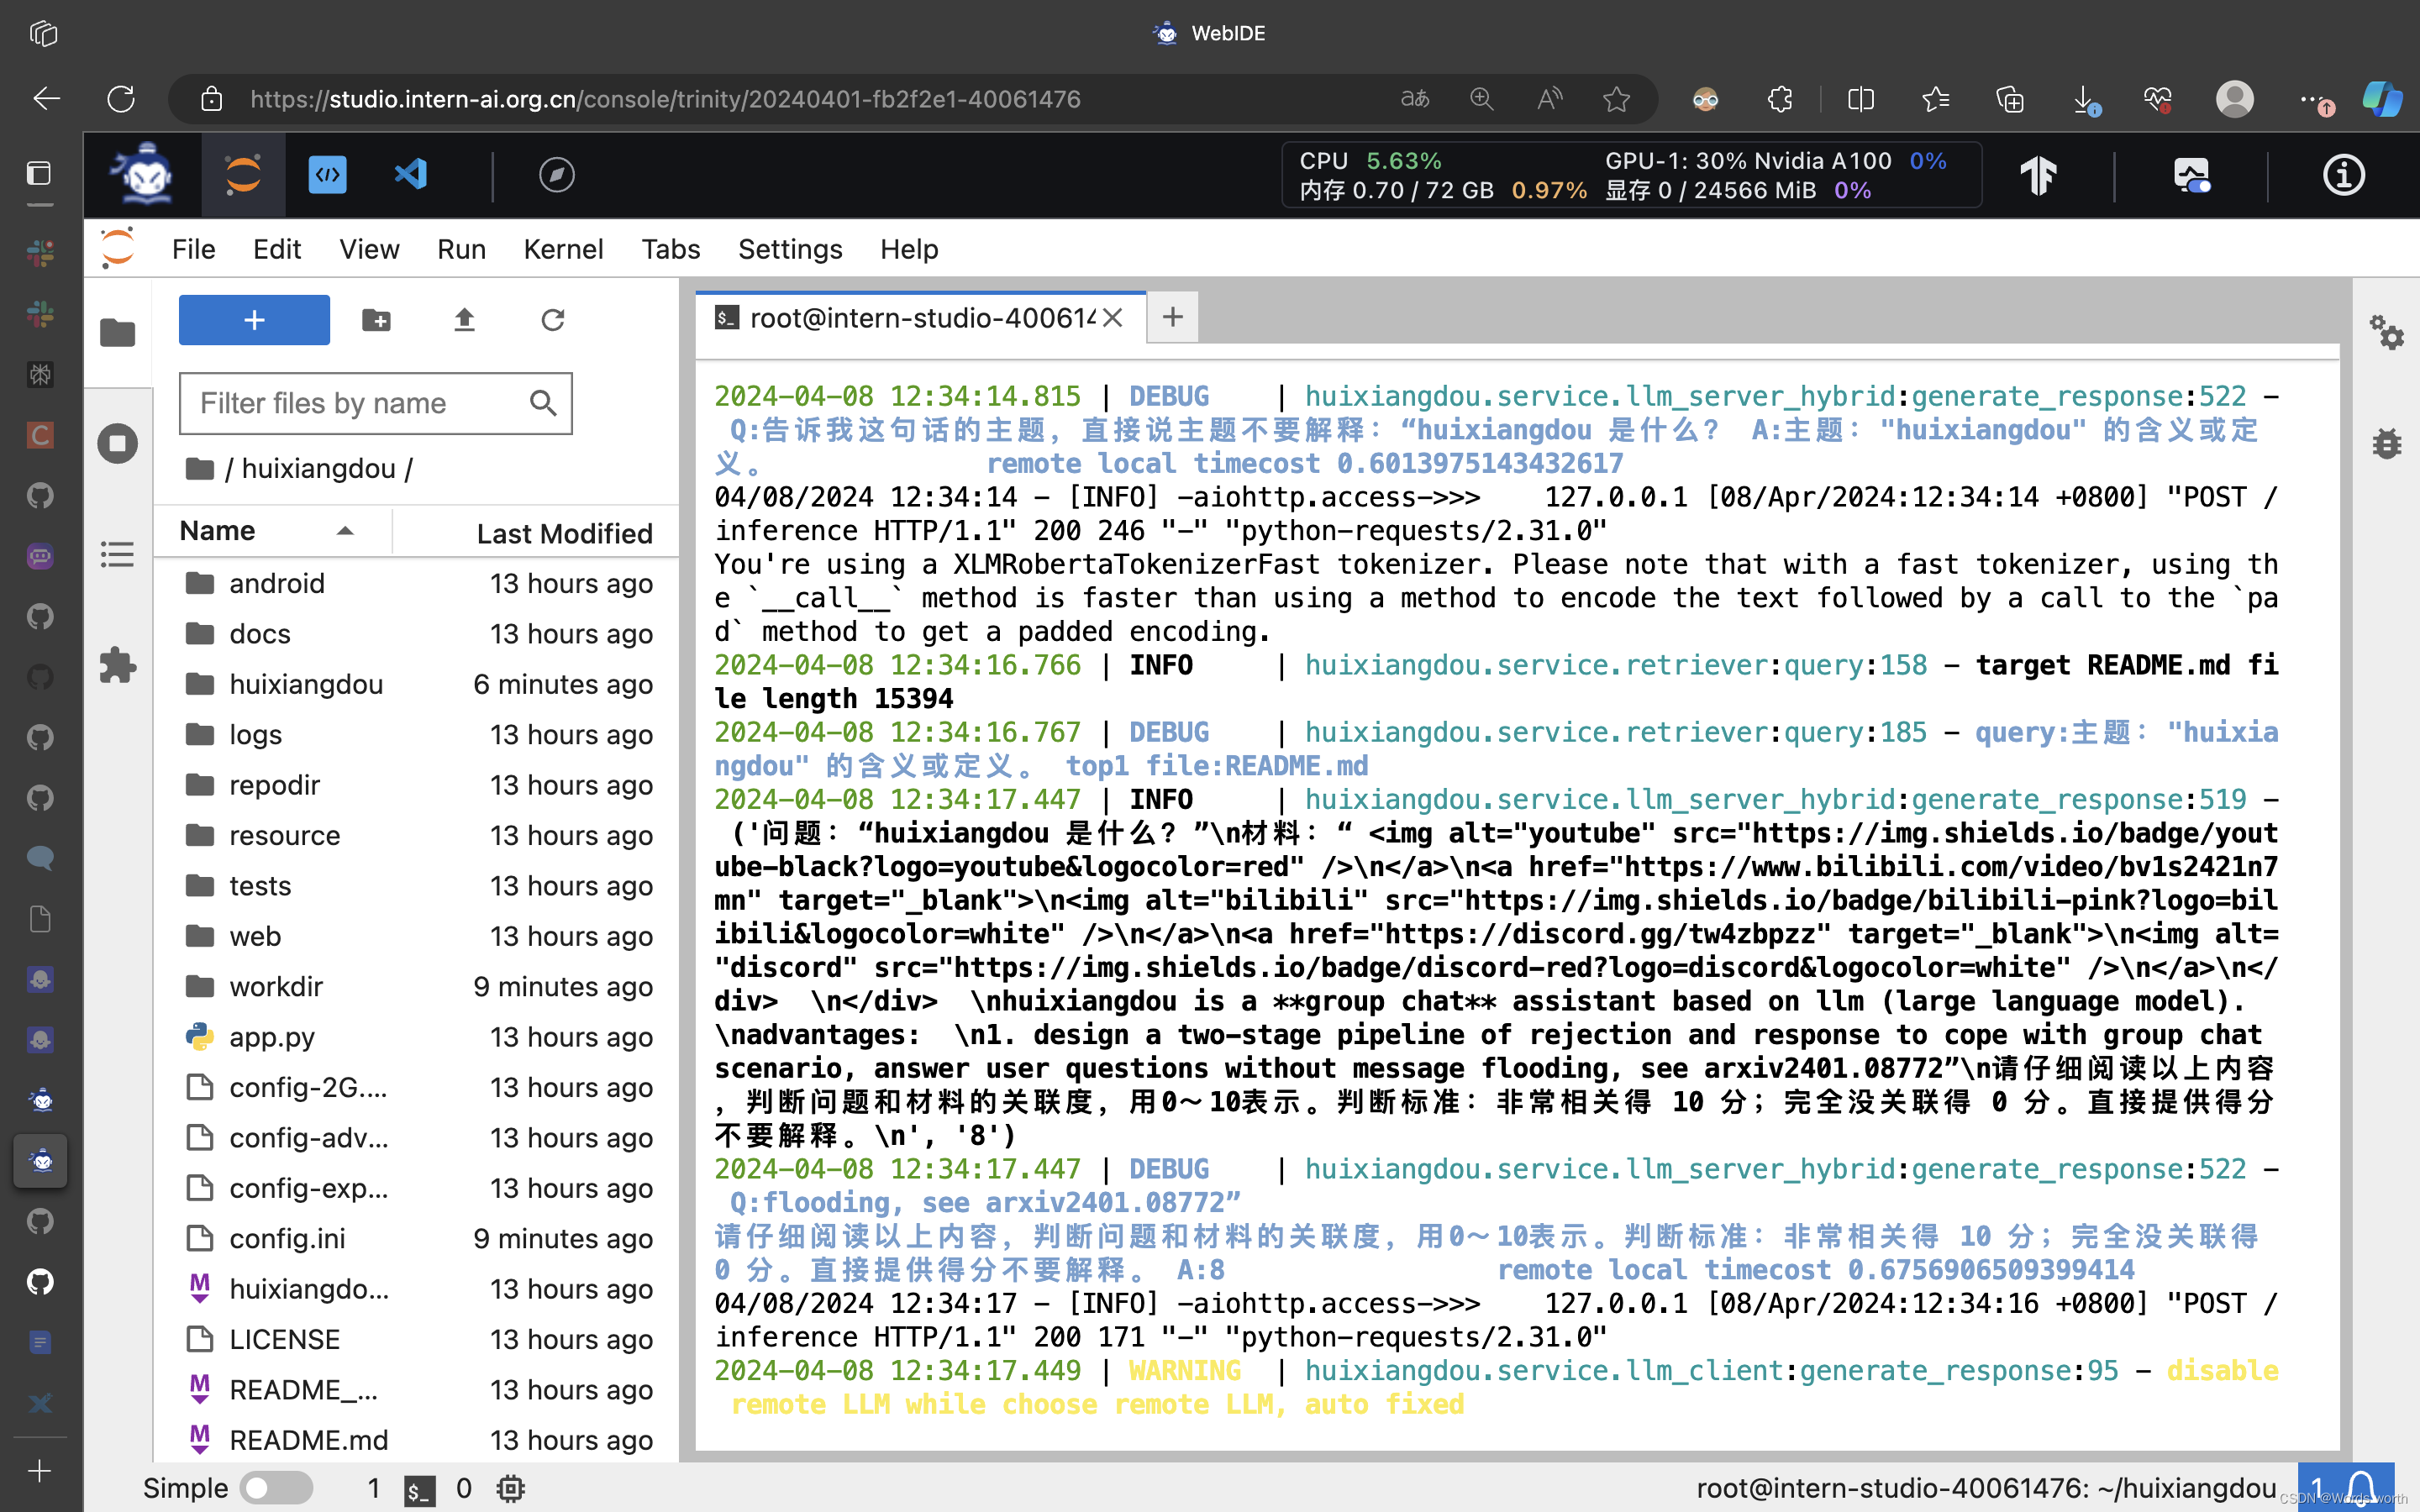Click the blue new launcher plus button
This screenshot has height=1512, width=2420.
click(254, 320)
